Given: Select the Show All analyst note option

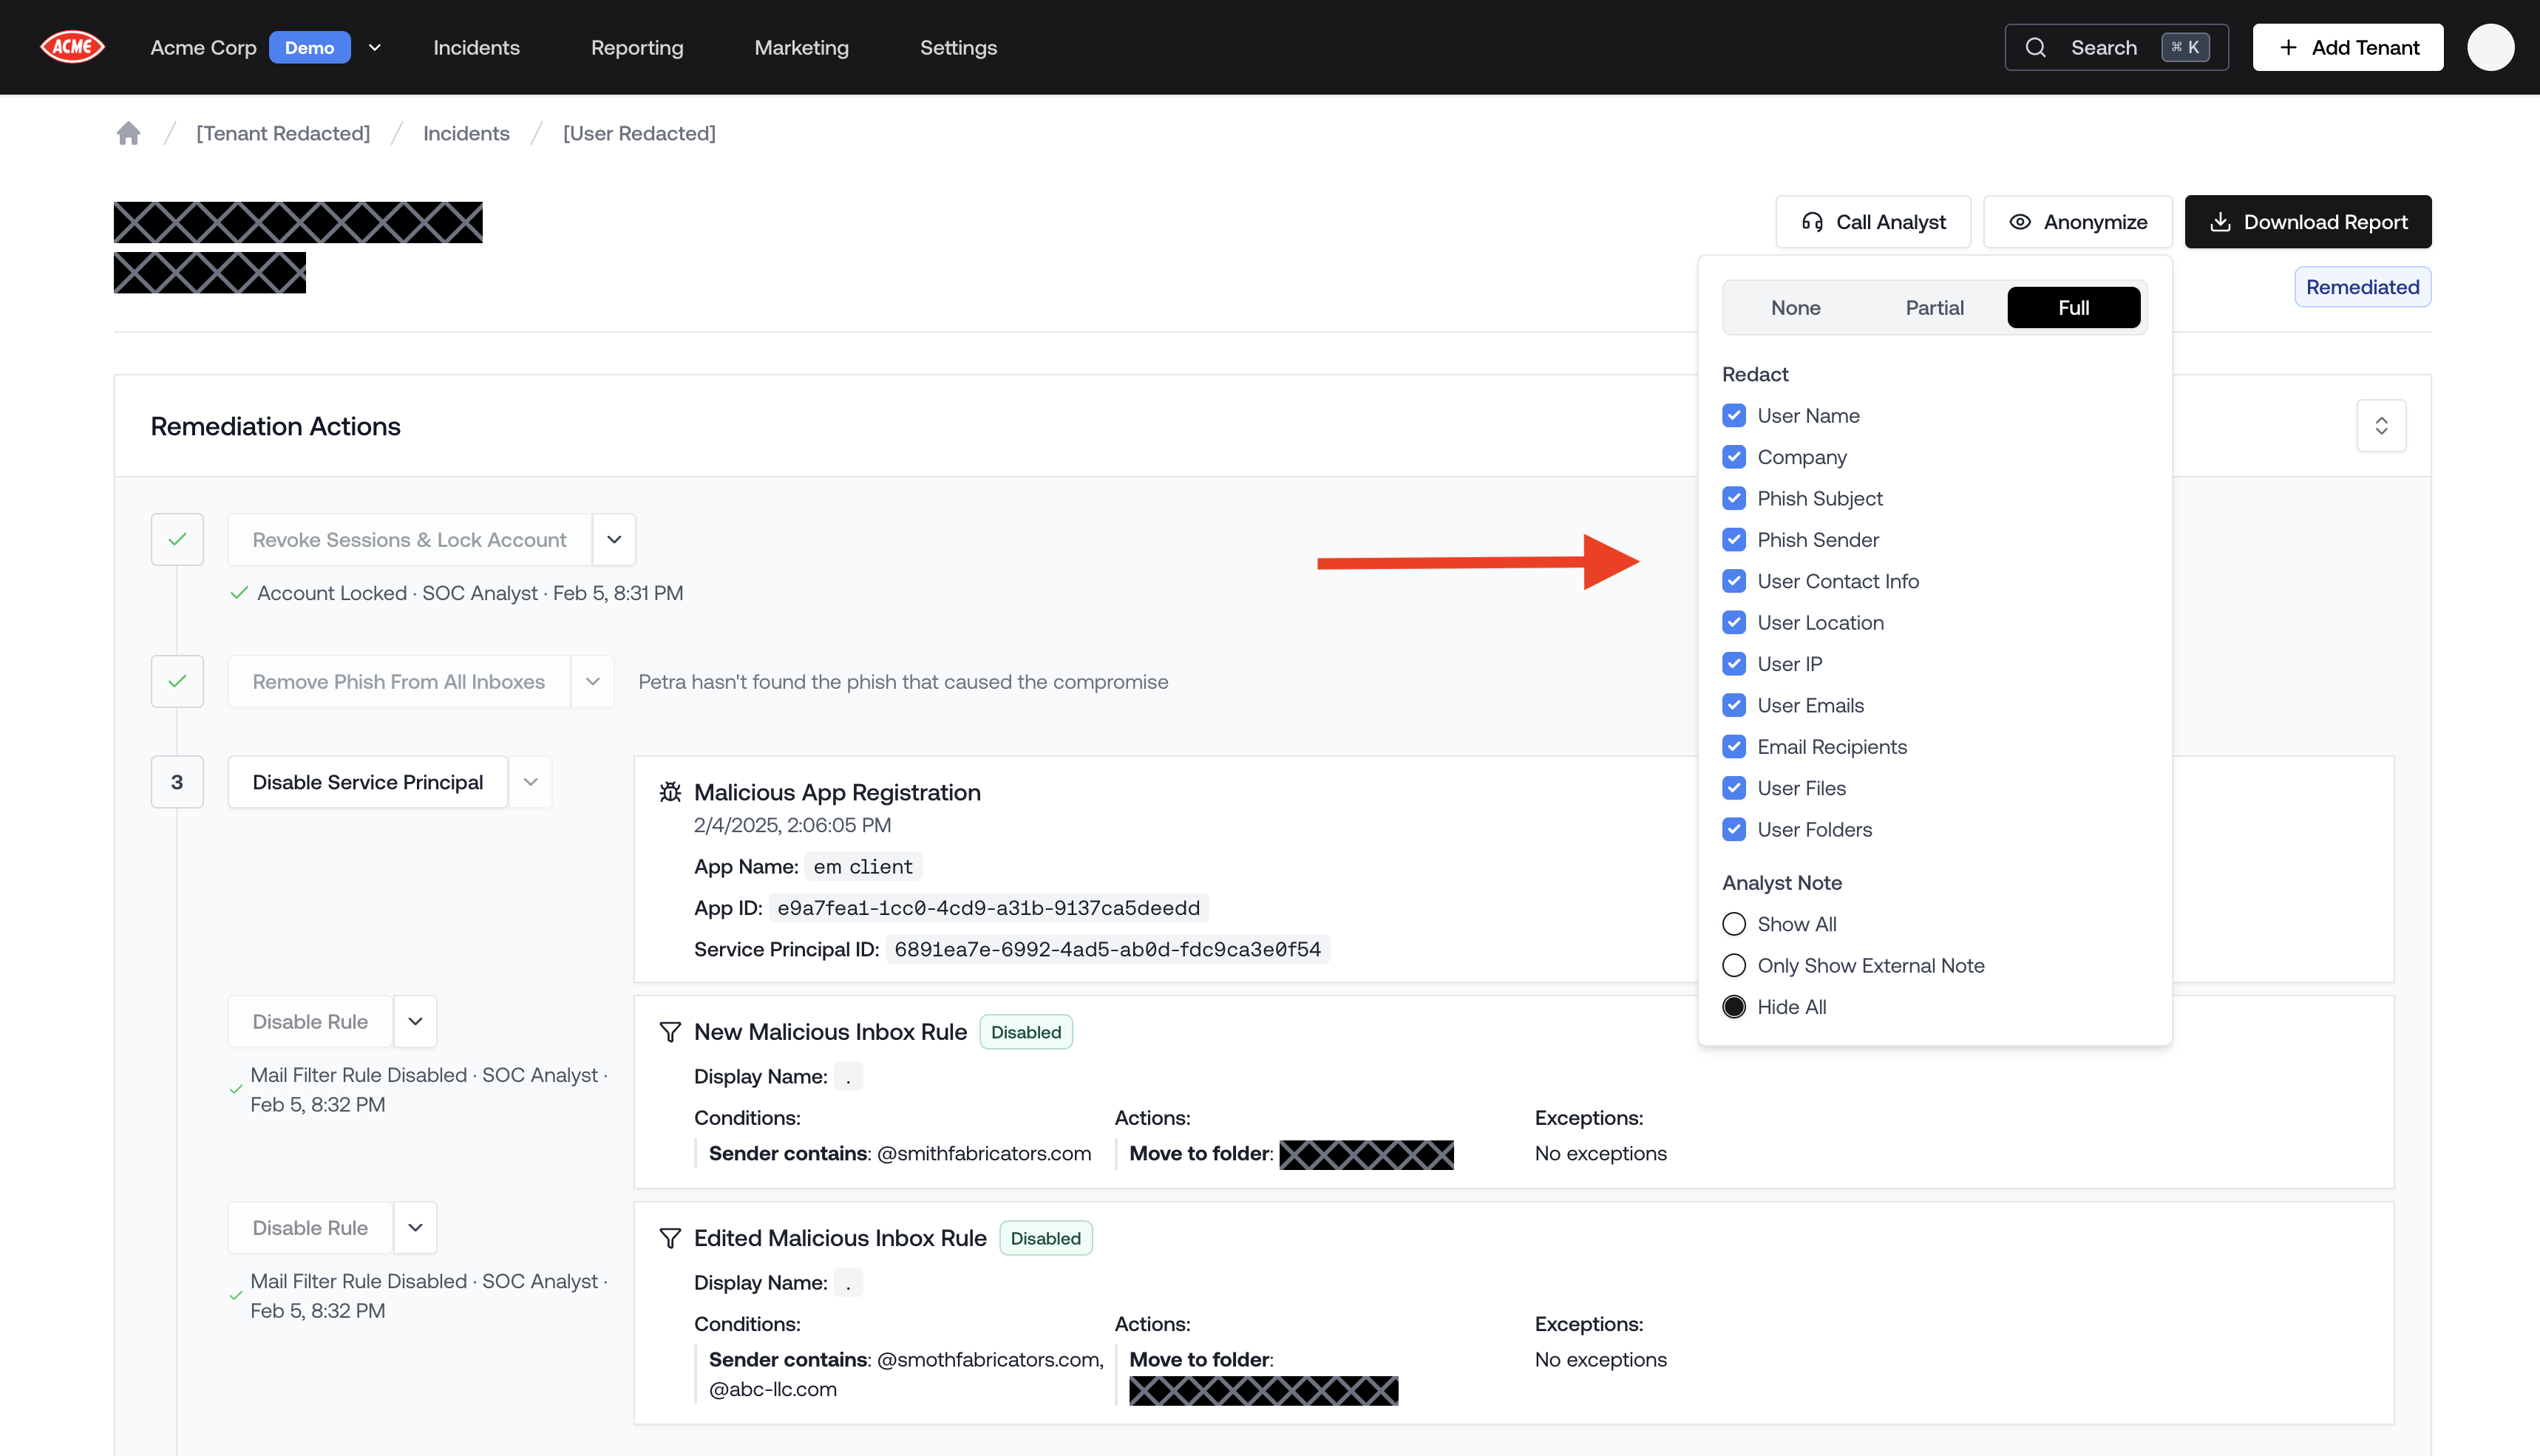Looking at the screenshot, I should [x=1734, y=923].
